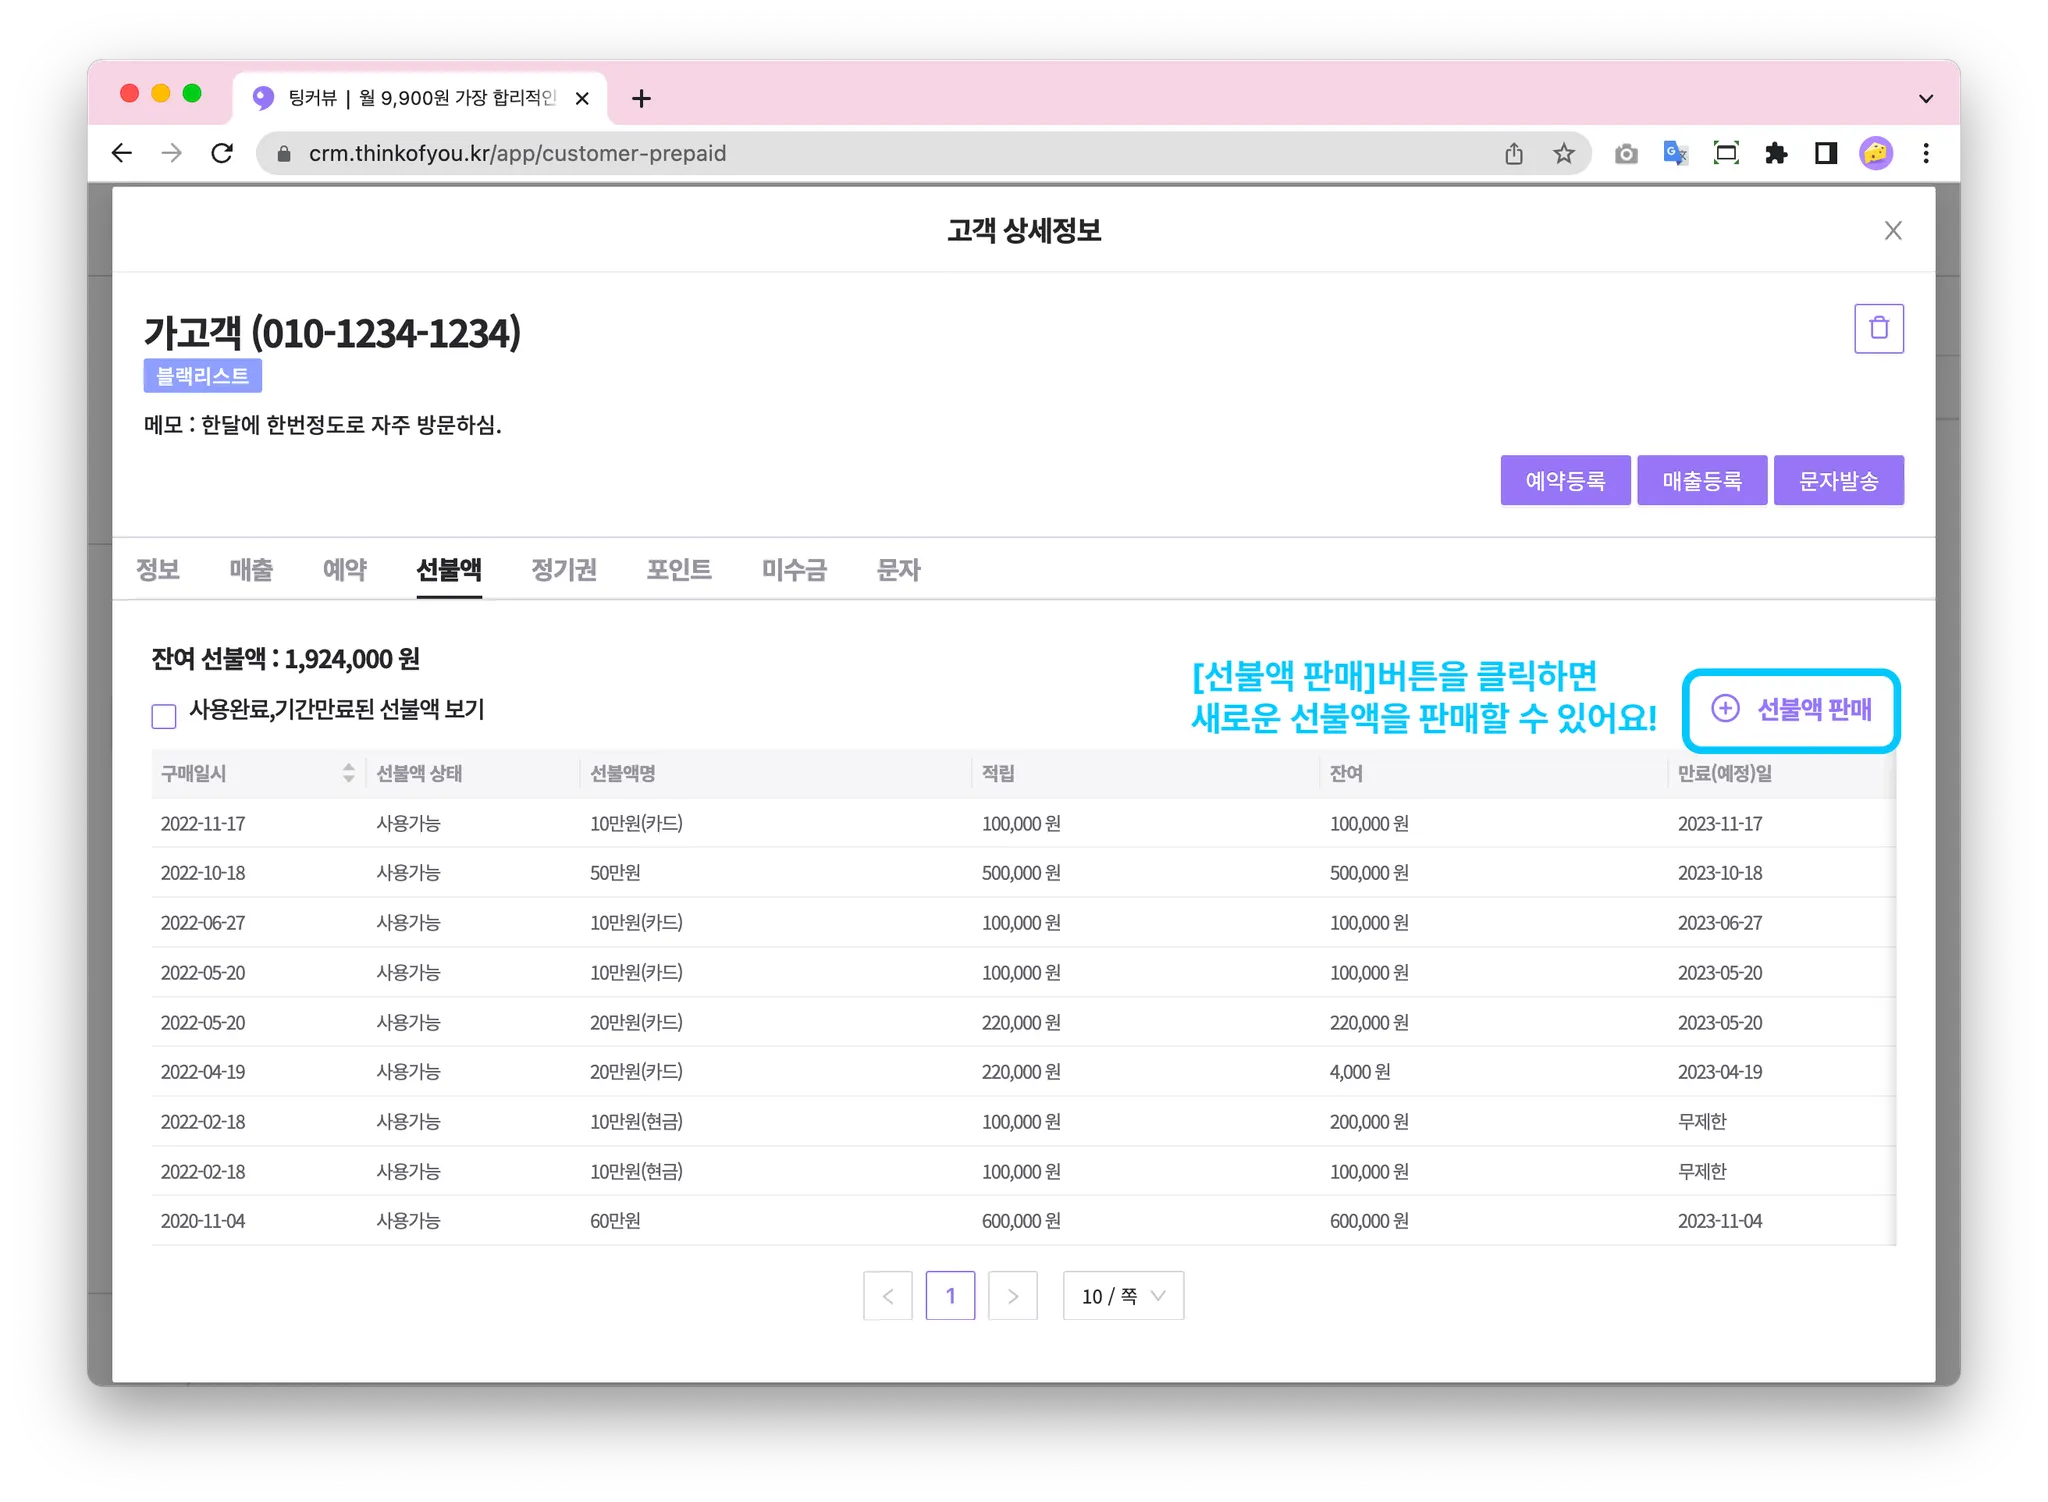Screen dimensions: 2048x1502
Task: Open the Google Translate extension icon
Action: click(1675, 153)
